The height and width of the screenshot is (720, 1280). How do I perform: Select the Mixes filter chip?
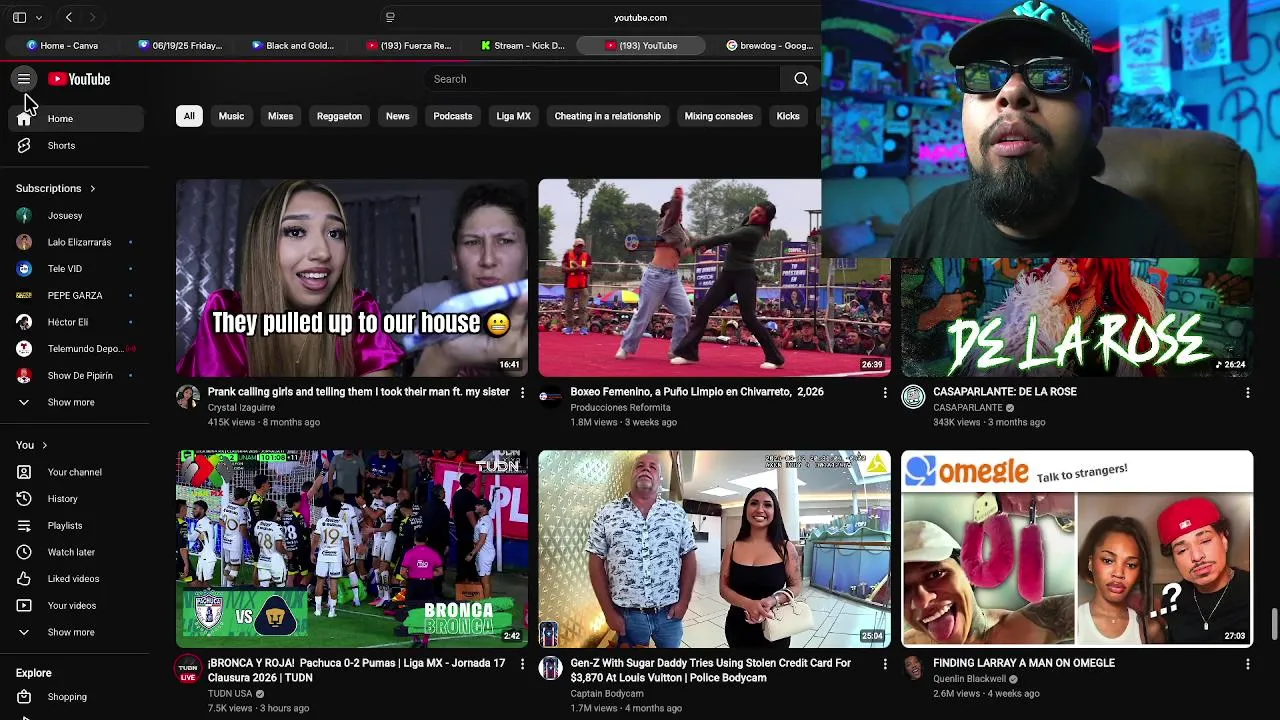[x=280, y=116]
